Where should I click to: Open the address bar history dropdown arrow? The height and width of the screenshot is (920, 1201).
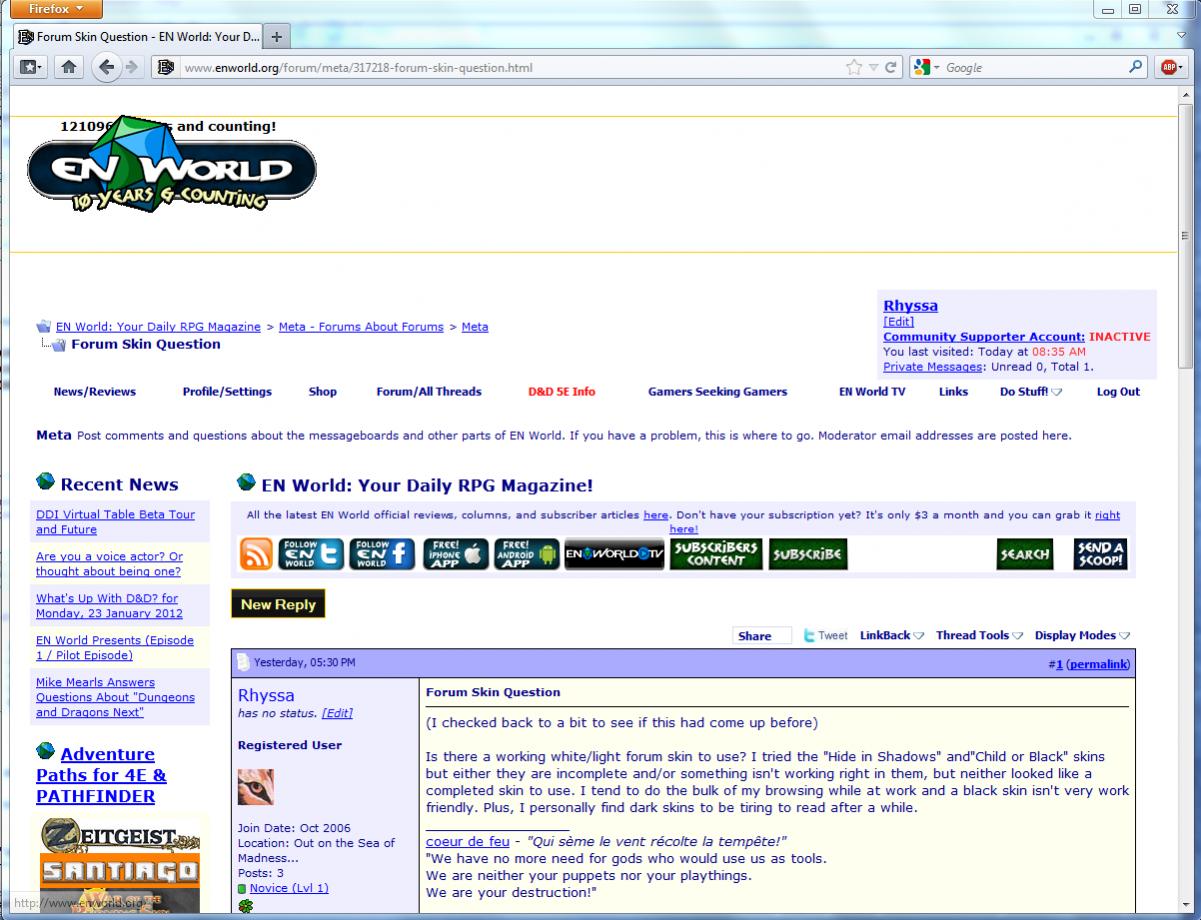pos(873,68)
